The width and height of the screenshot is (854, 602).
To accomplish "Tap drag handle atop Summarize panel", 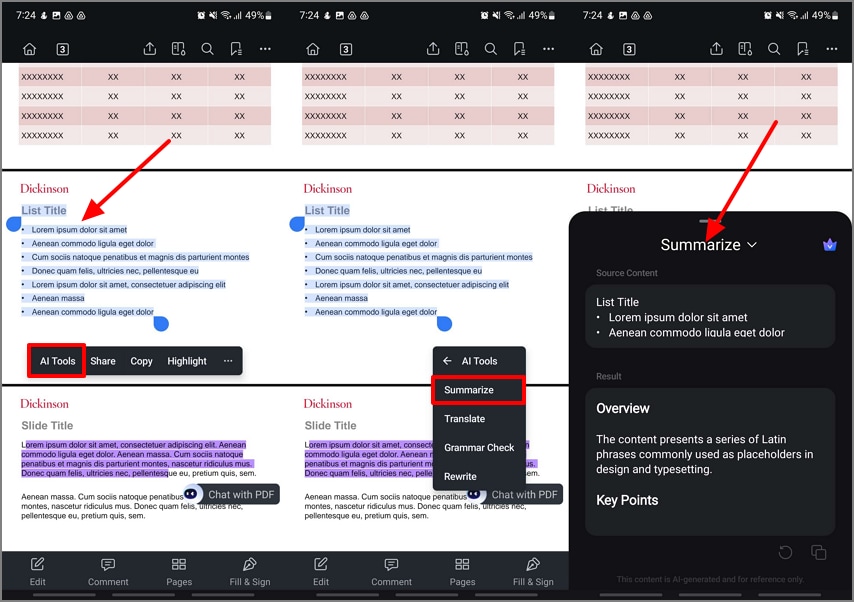I will (x=710, y=221).
